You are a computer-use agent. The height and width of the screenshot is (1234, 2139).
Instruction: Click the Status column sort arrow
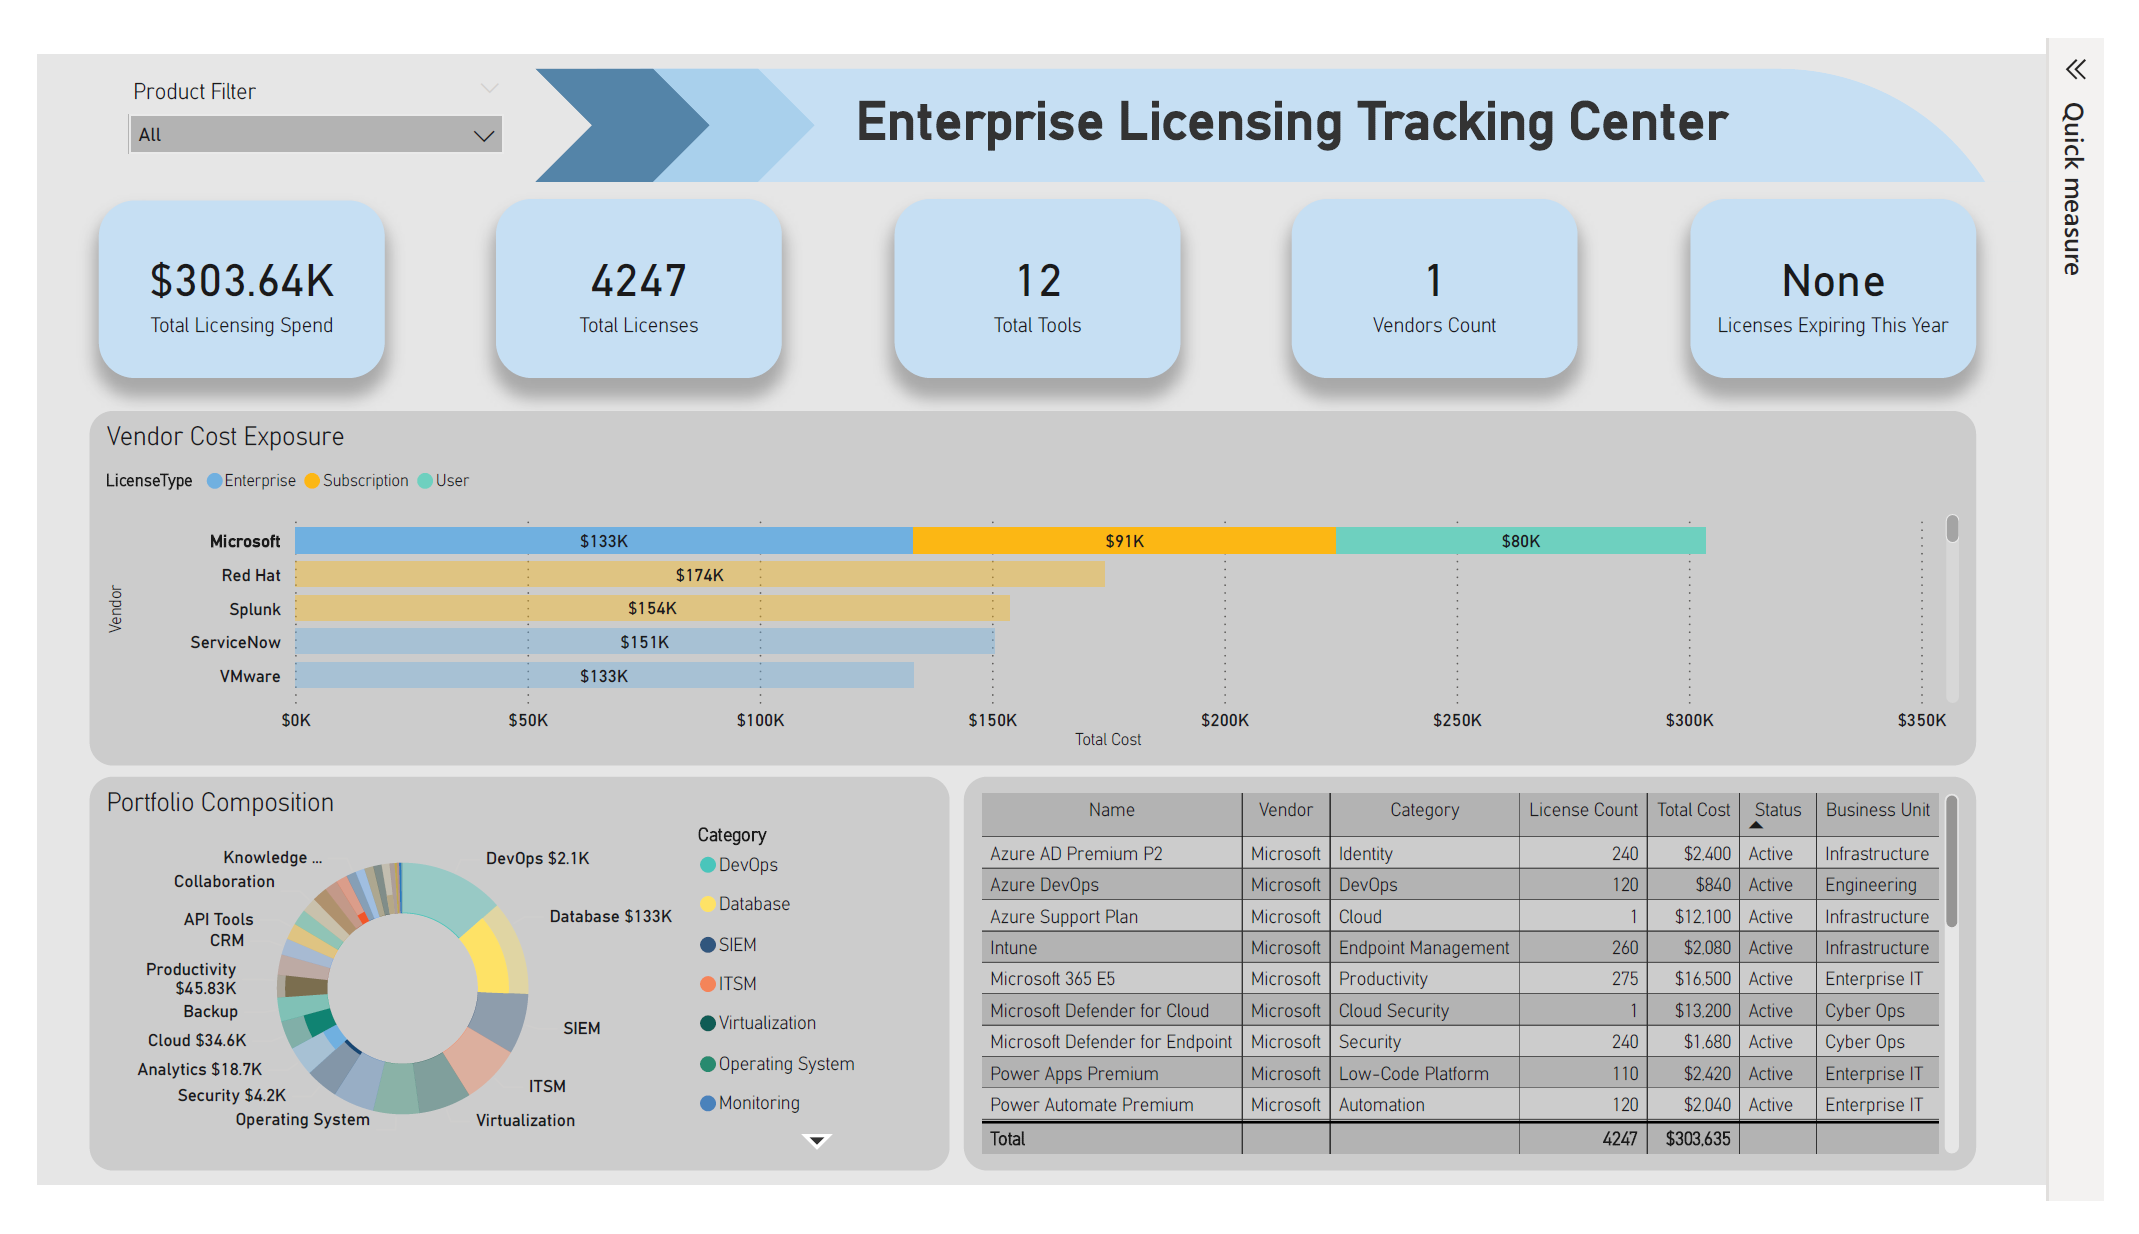[1756, 825]
